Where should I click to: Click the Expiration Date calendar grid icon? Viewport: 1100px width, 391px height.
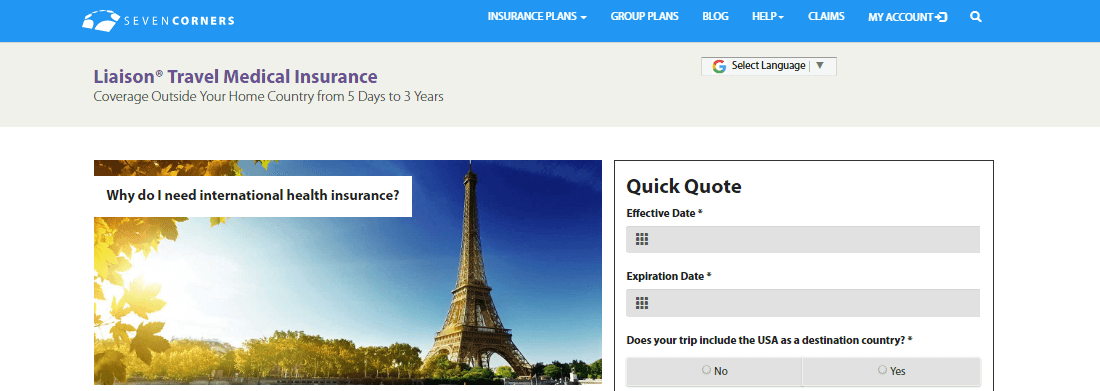641,303
